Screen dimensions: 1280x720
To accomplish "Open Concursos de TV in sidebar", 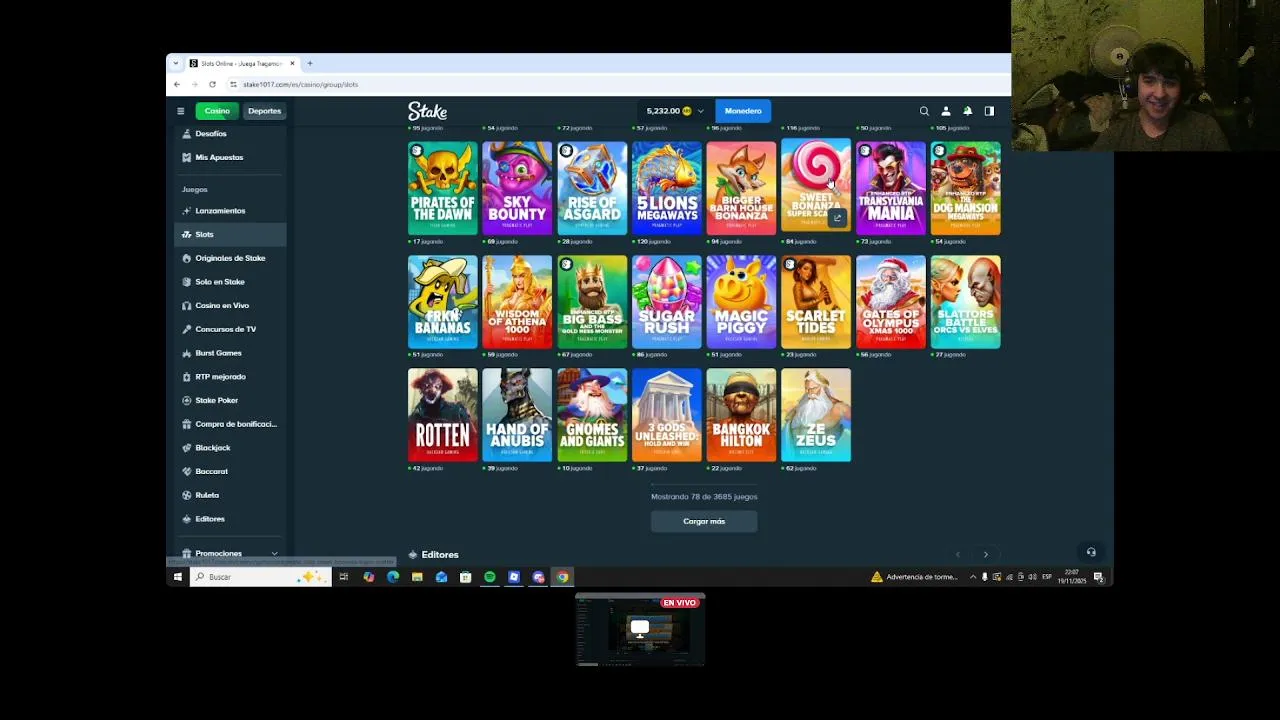I will click(x=231, y=329).
